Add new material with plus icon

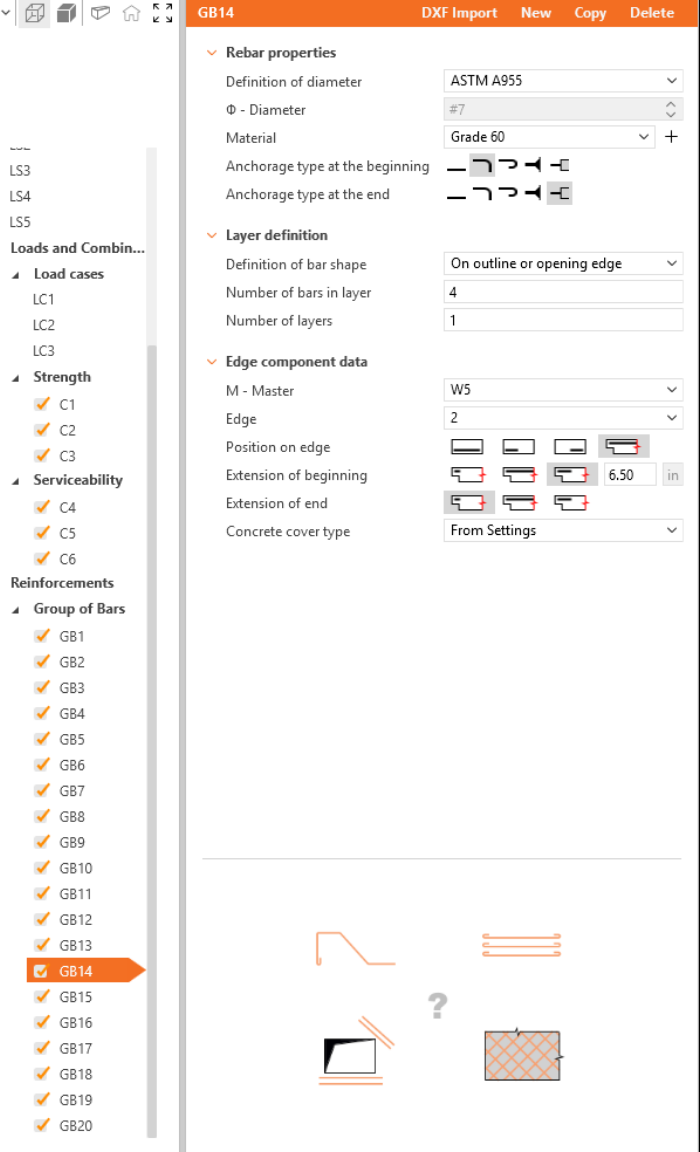[x=671, y=137]
